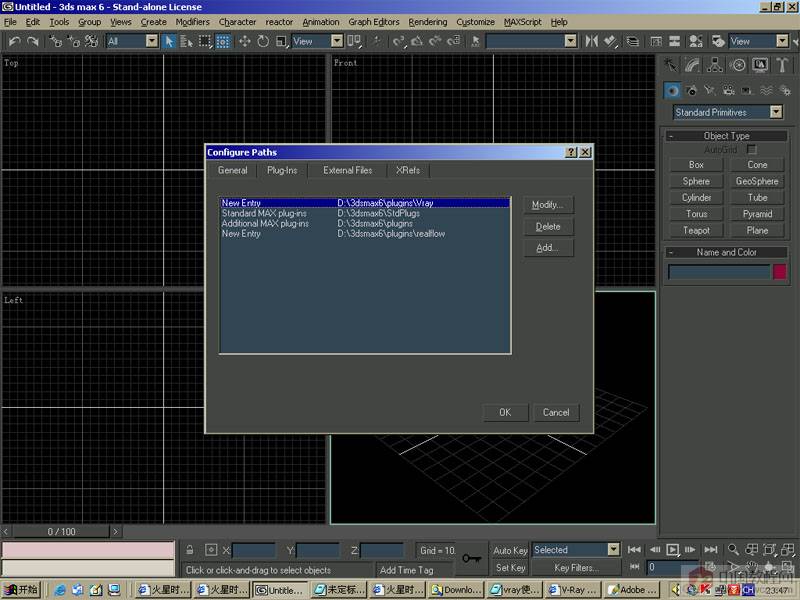The image size is (800, 600).
Task: Toggle Angle Snap in toolbar
Action: (417, 41)
